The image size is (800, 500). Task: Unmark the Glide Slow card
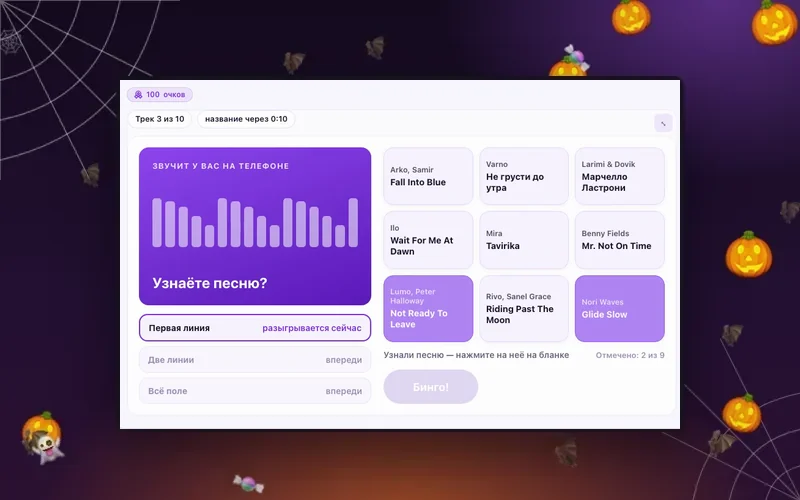619,309
